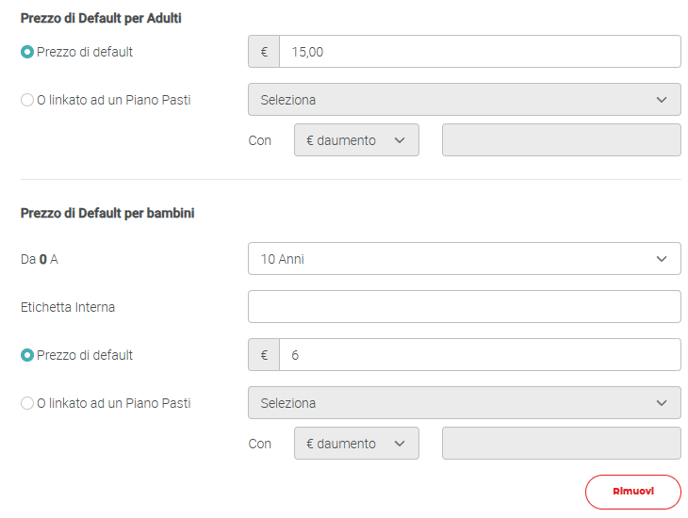Image resolution: width=688 pixels, height=518 pixels.
Task: Click the "Rimuovi" button
Action: point(633,491)
